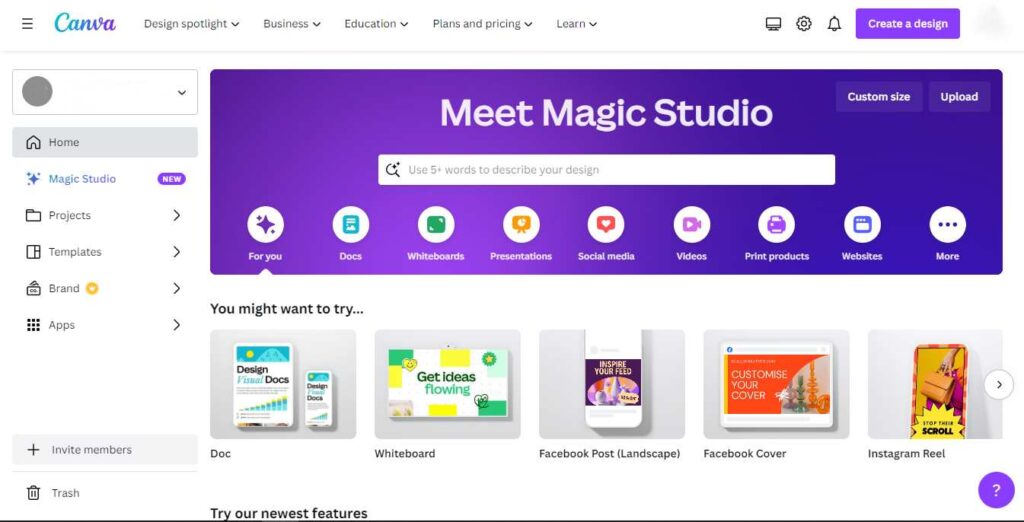Image resolution: width=1024 pixels, height=522 pixels.
Task: Open Brand in sidebar
Action: (x=105, y=289)
